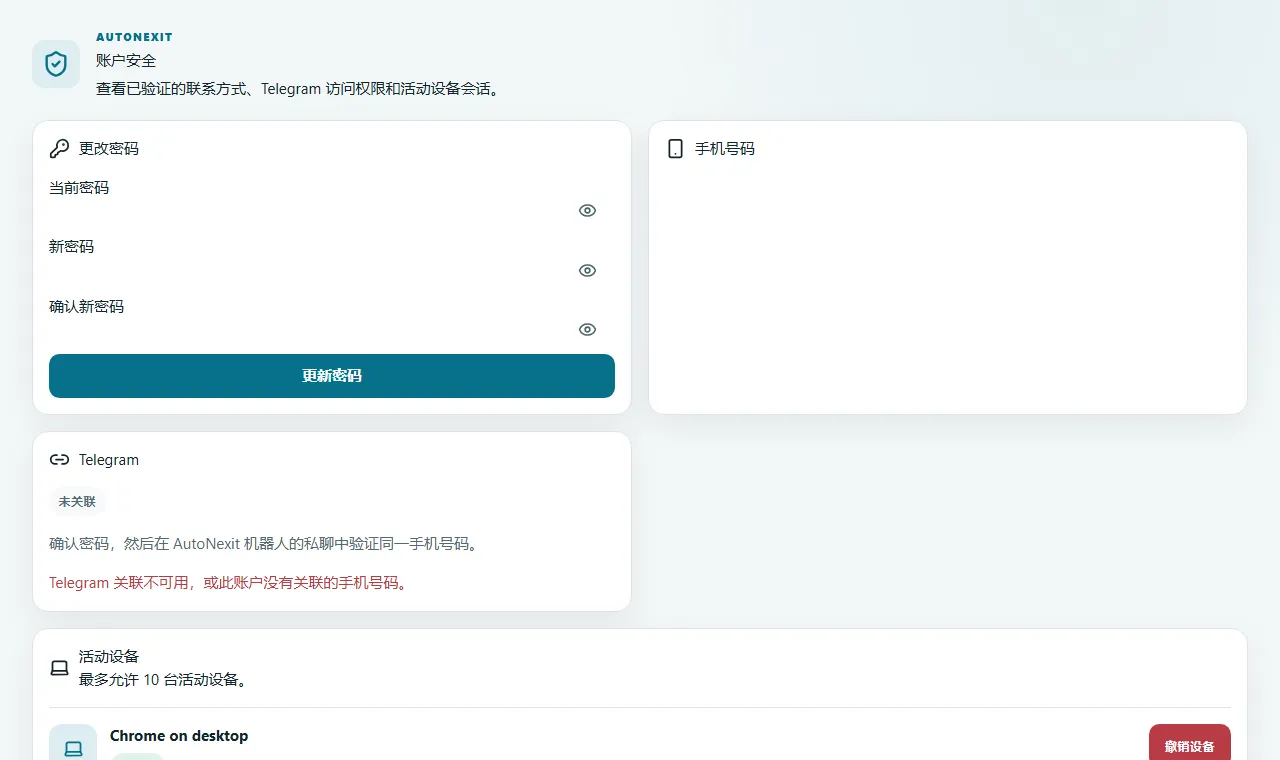Click the 确认新密码 field label
The height and width of the screenshot is (760, 1280).
point(87,307)
